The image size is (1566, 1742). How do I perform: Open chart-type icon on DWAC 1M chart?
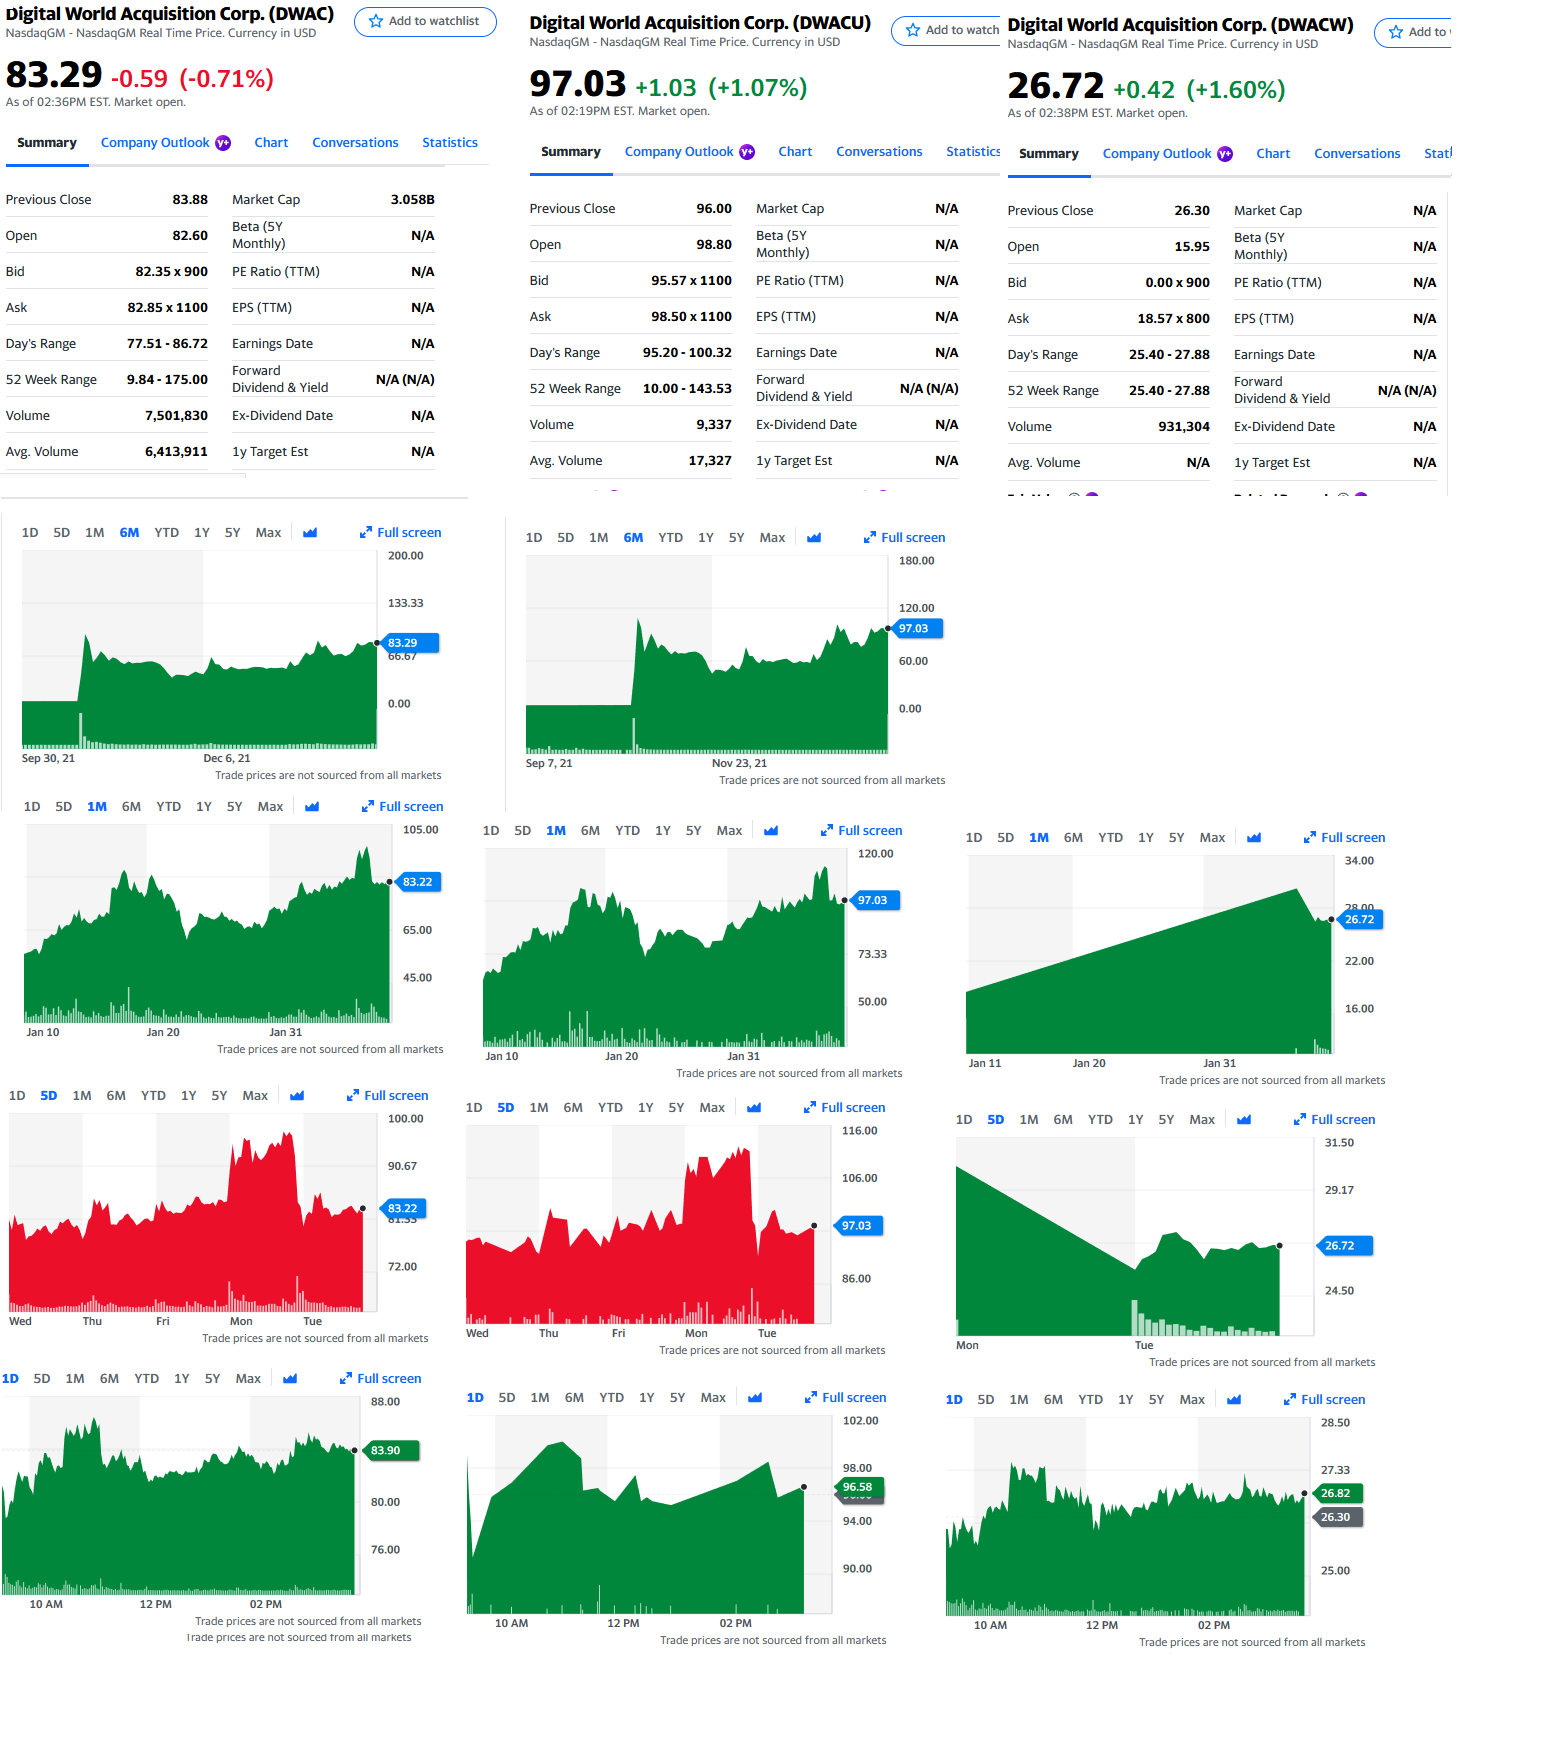312,807
